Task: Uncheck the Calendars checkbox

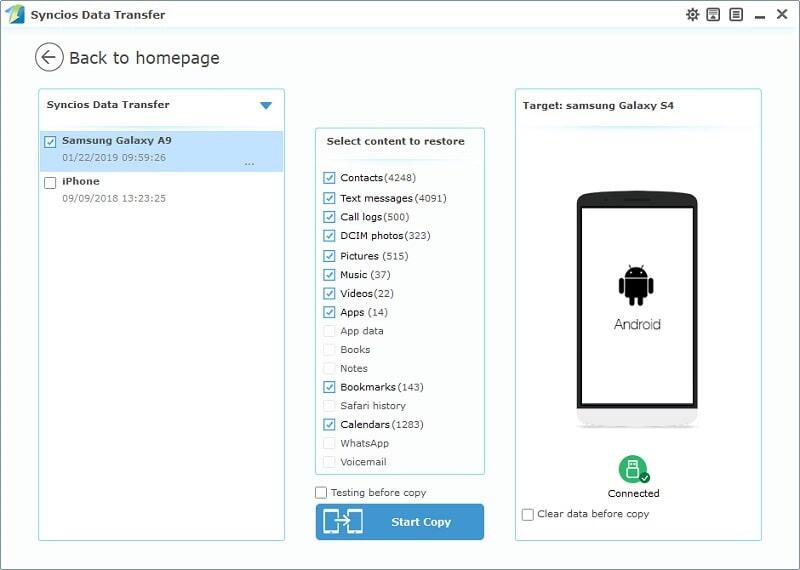Action: (330, 425)
